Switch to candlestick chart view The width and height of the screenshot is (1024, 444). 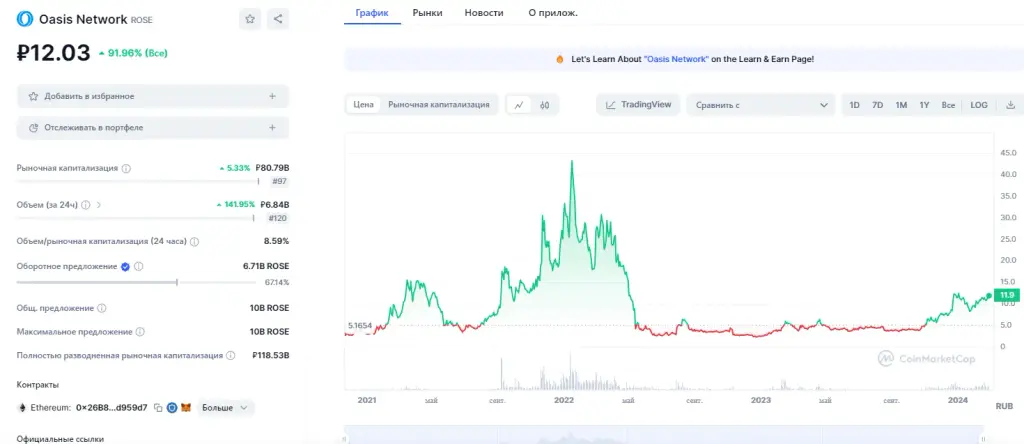click(545, 104)
